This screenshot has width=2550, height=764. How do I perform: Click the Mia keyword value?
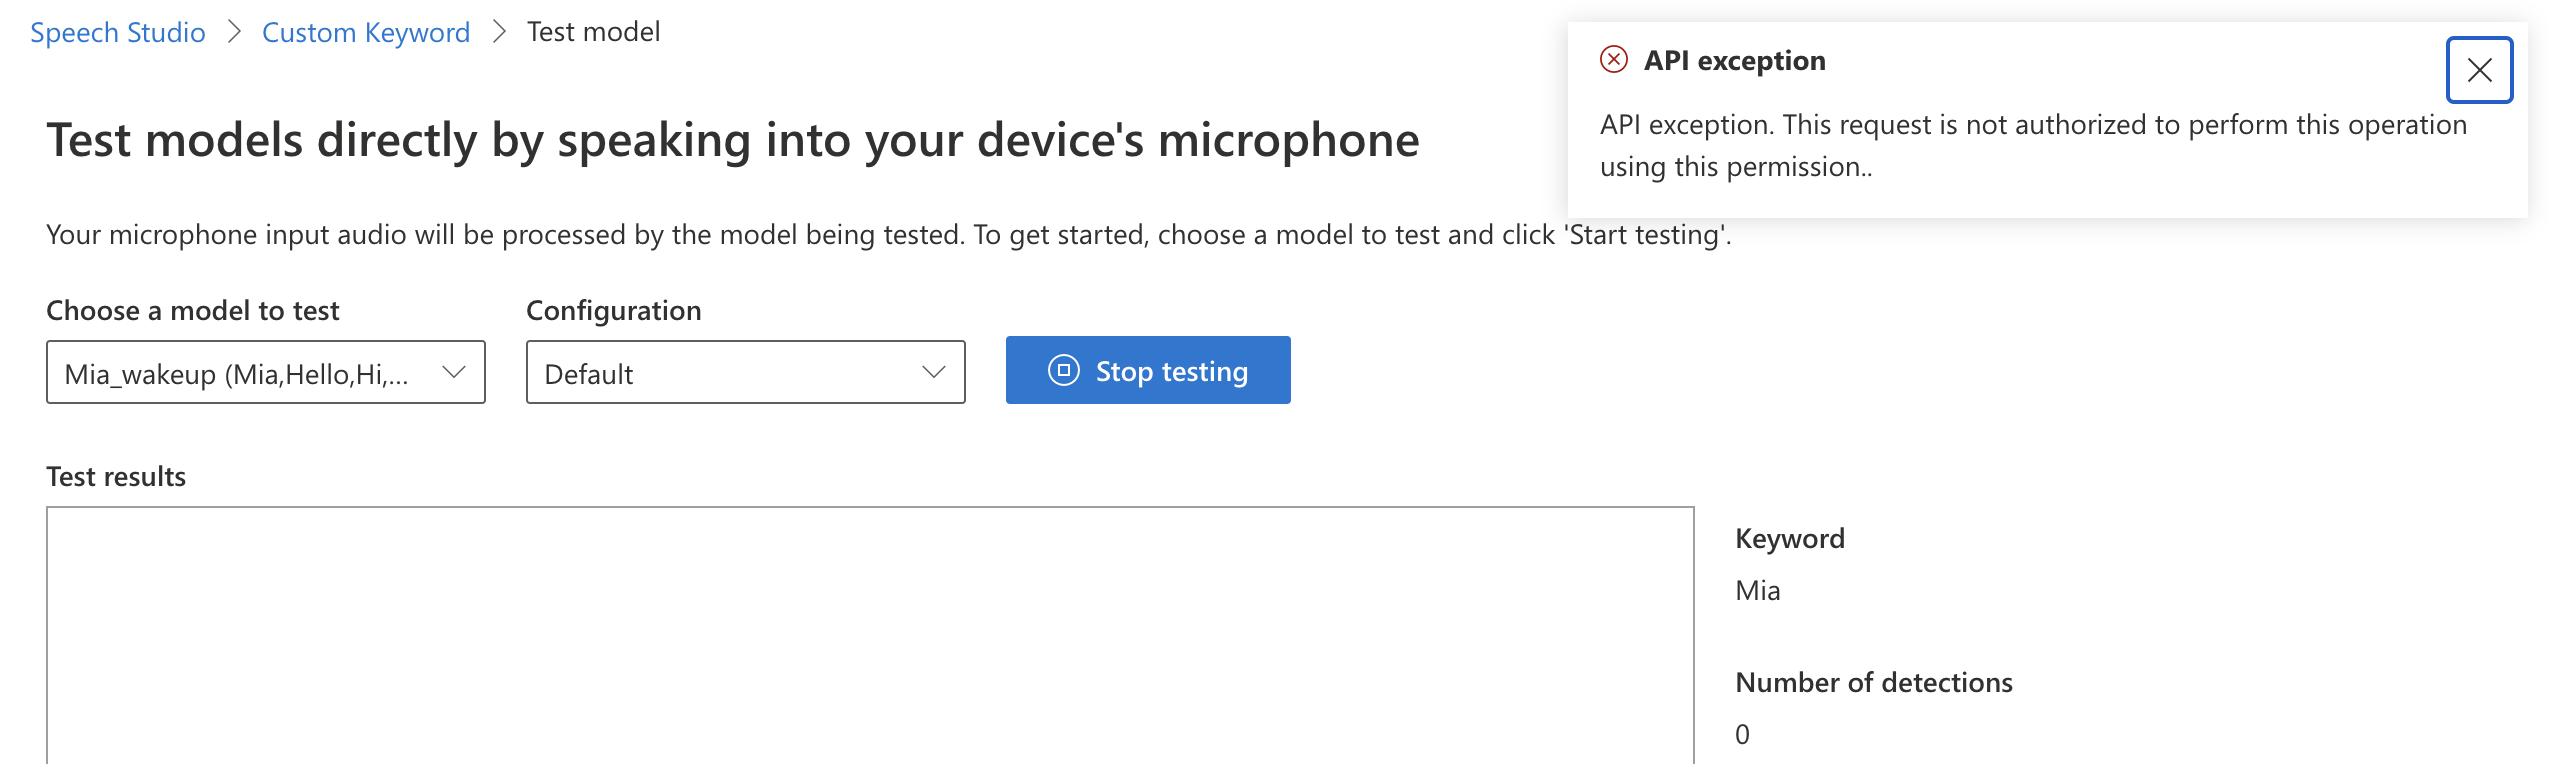[x=1758, y=591]
